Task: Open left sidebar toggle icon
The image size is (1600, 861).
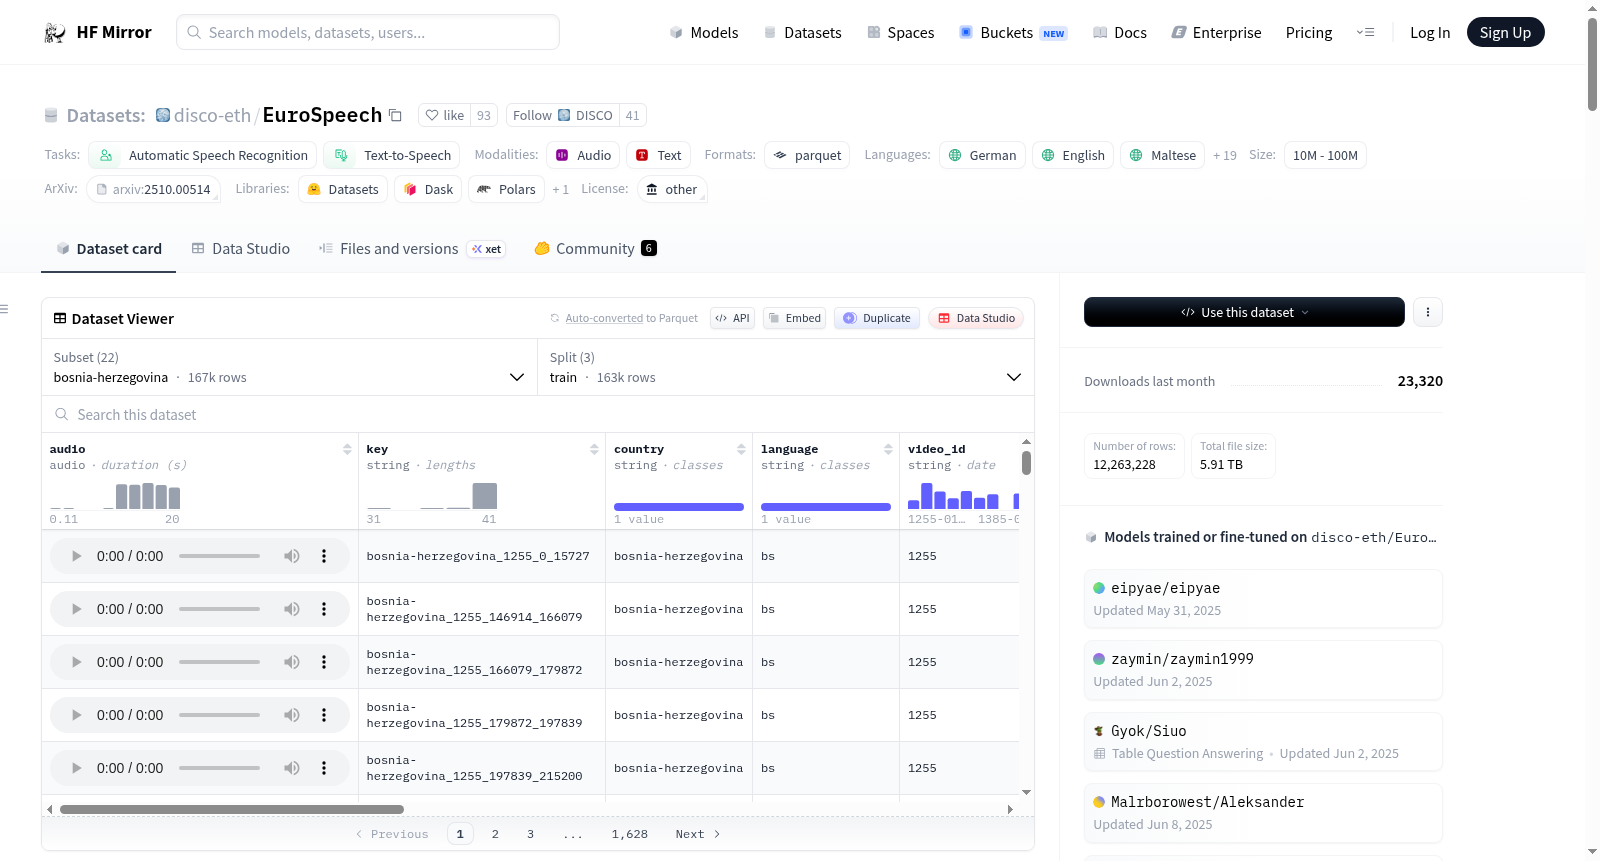Action: [5, 309]
